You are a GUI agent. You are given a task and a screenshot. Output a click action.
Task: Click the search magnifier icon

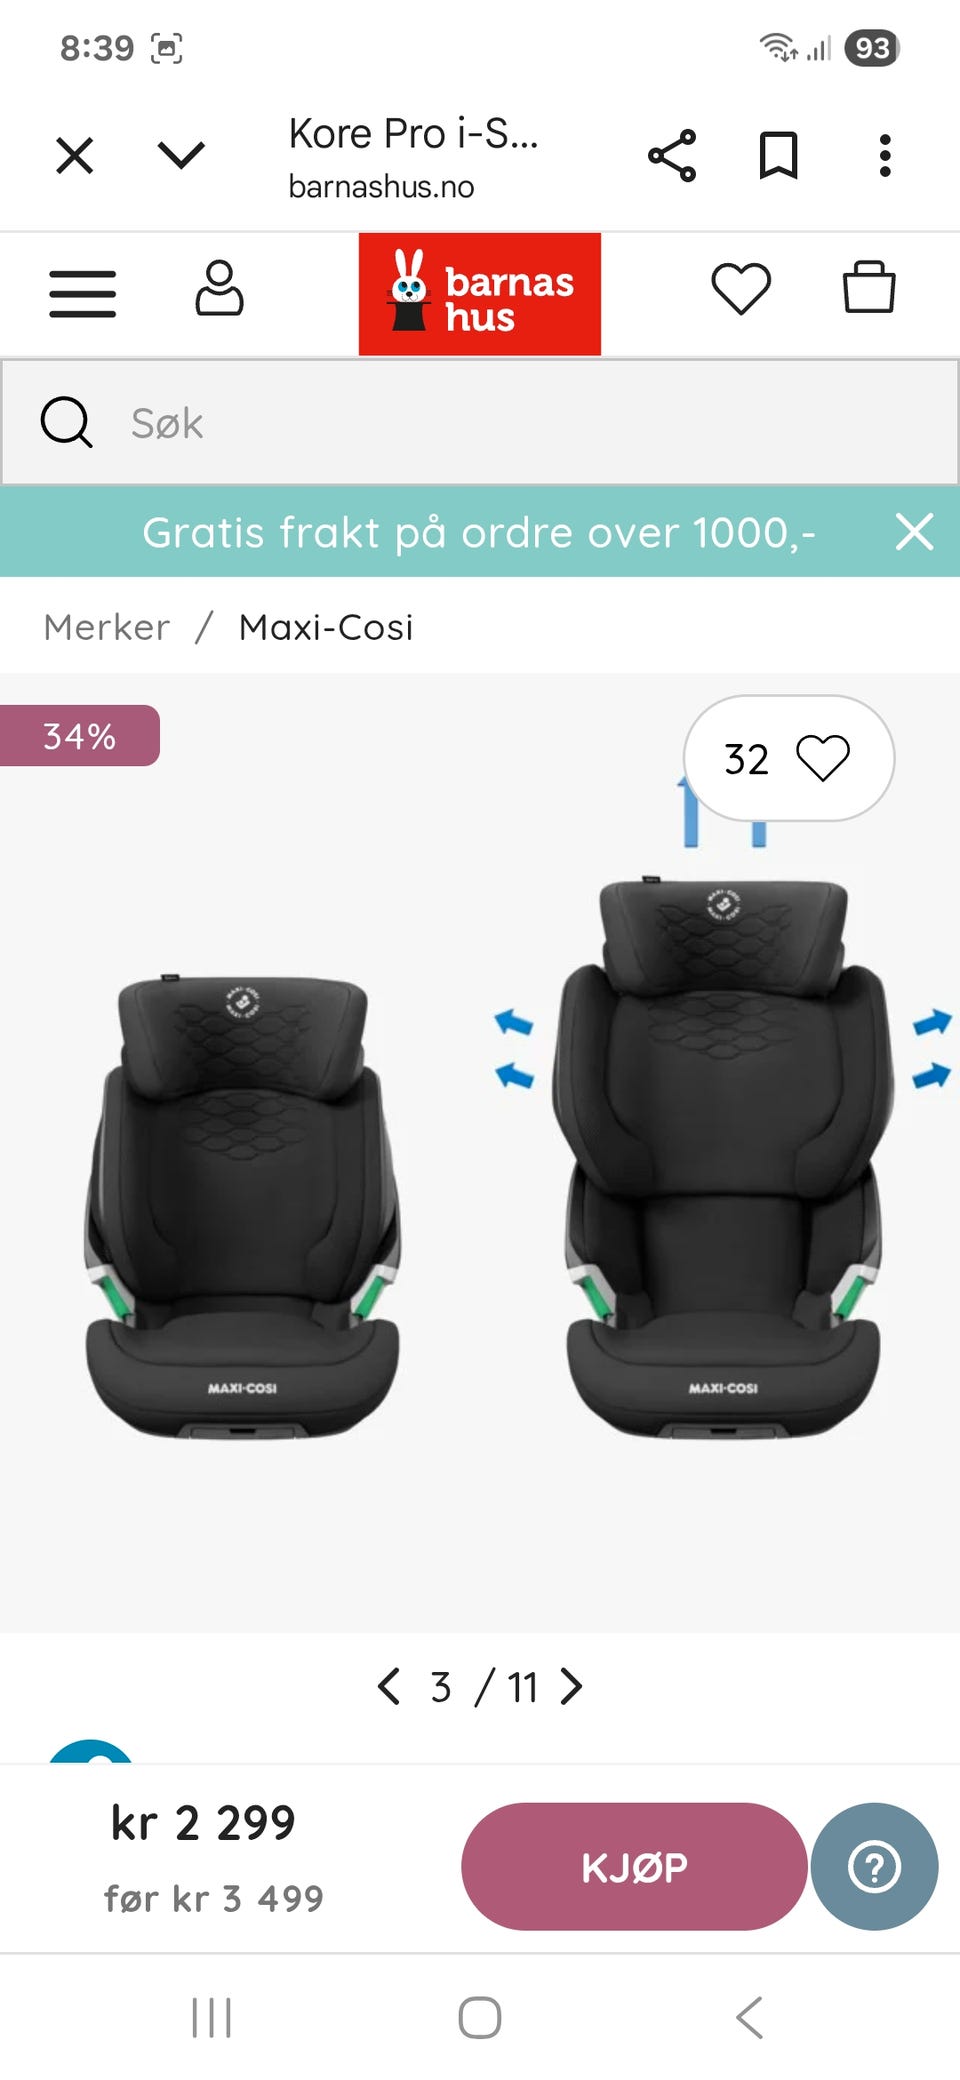66,422
